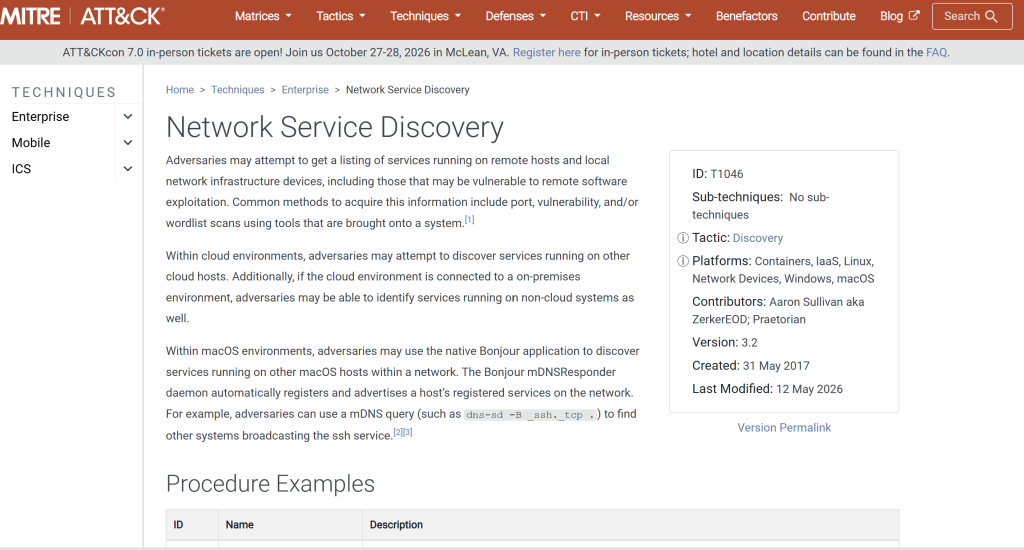Open the Resources dropdown menu

(x=658, y=16)
